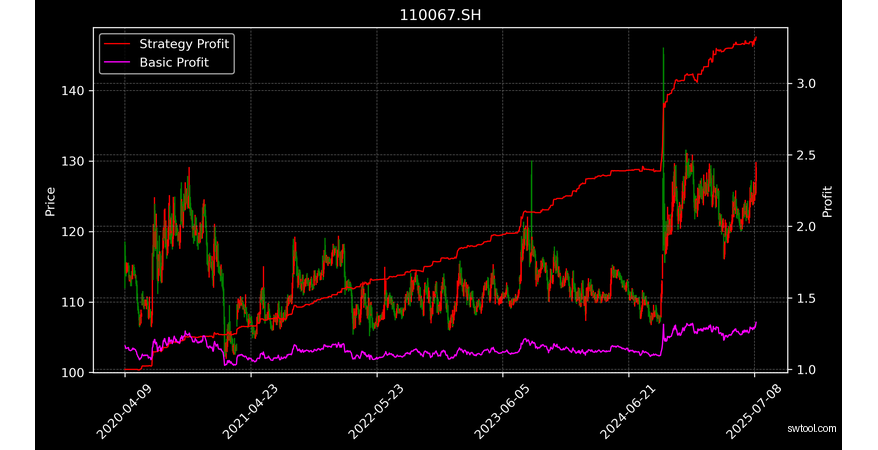The width and height of the screenshot is (878, 450).
Task: Click the Price axis label
Action: click(50, 201)
